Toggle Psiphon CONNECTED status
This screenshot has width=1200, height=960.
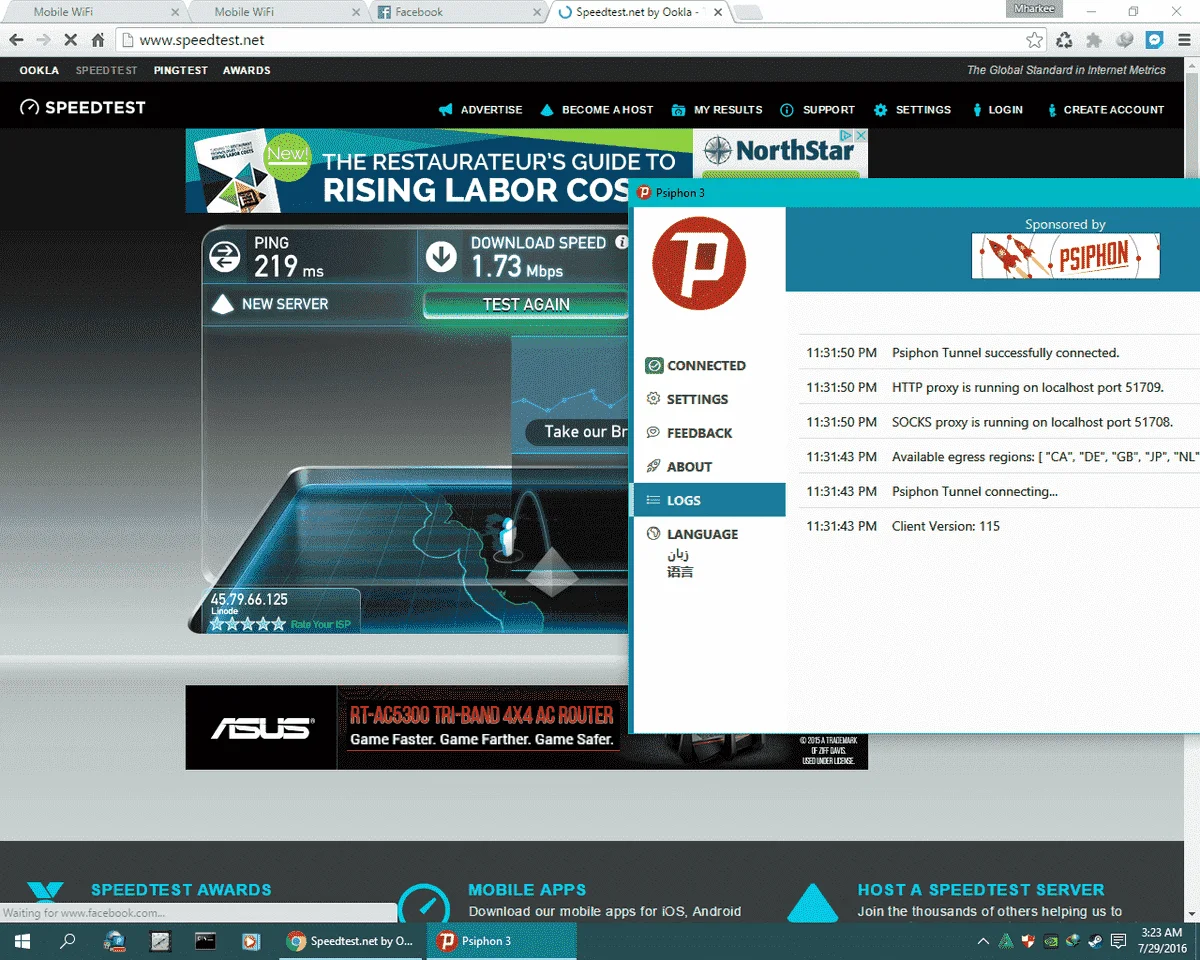pyautogui.click(x=696, y=366)
